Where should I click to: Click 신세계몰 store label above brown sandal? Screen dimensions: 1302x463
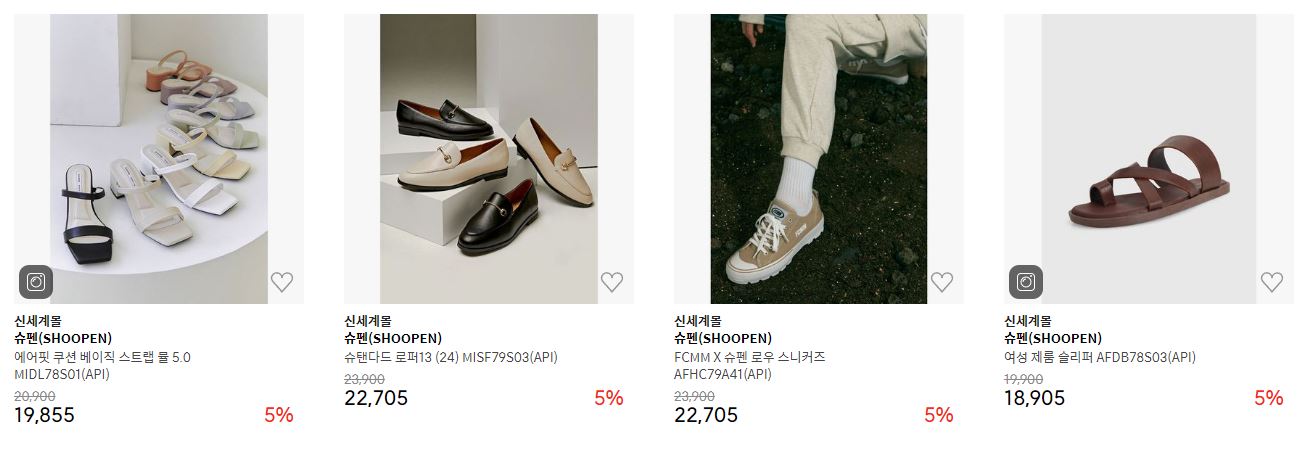pyautogui.click(x=1028, y=321)
